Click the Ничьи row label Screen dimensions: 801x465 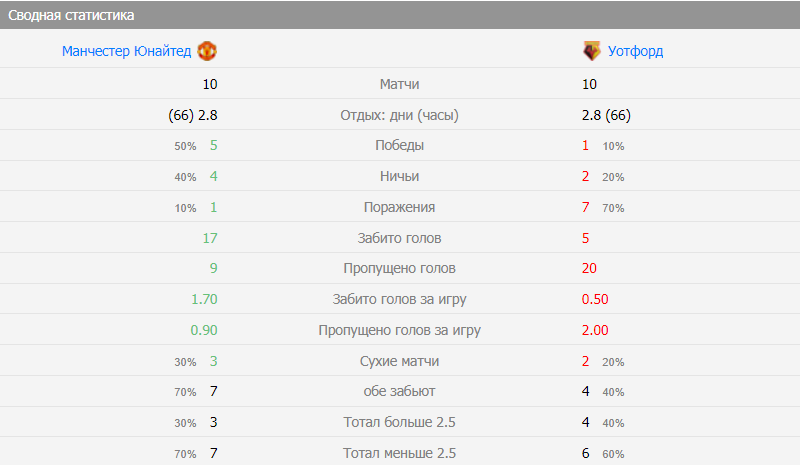(x=400, y=176)
